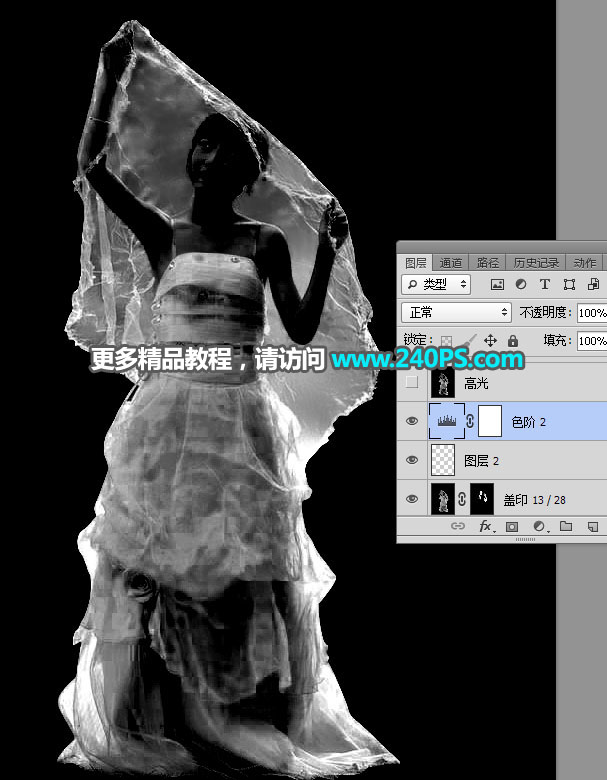Select the black layer mask of 盖印 layer
Screen dimensions: 607x780
(482, 498)
